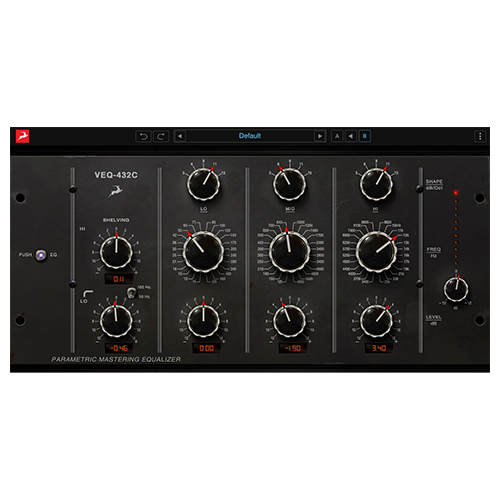Select comparison slot B
The width and height of the screenshot is (500, 500).
365,136
